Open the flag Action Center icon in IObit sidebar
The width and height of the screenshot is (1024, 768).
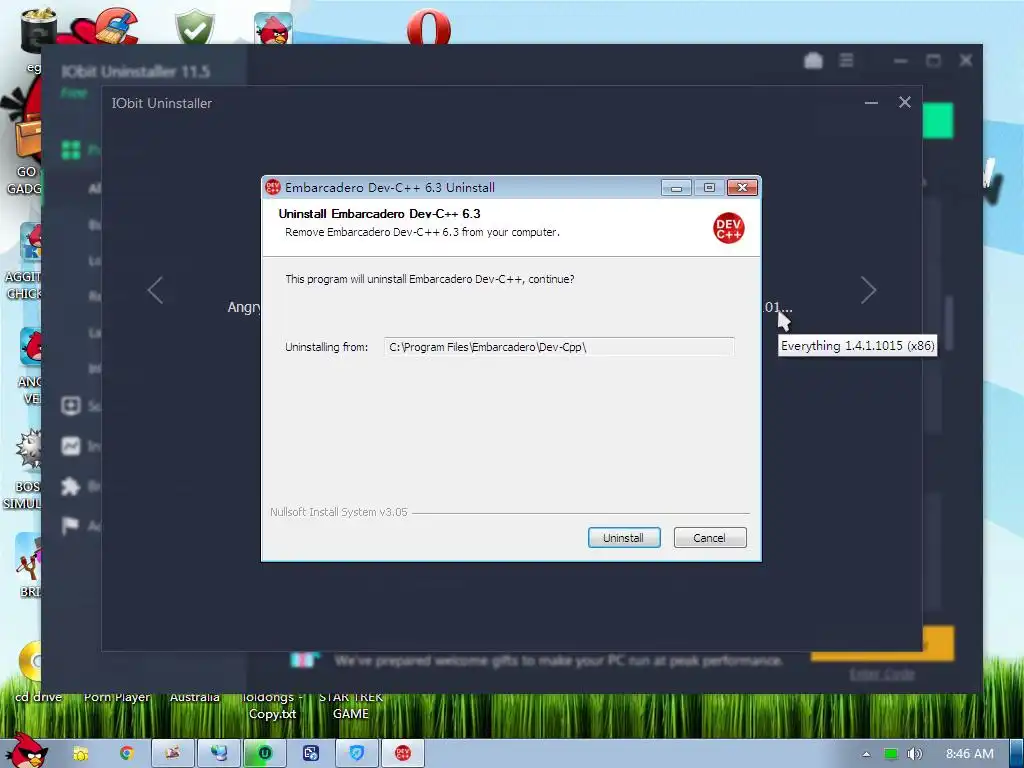[x=71, y=526]
